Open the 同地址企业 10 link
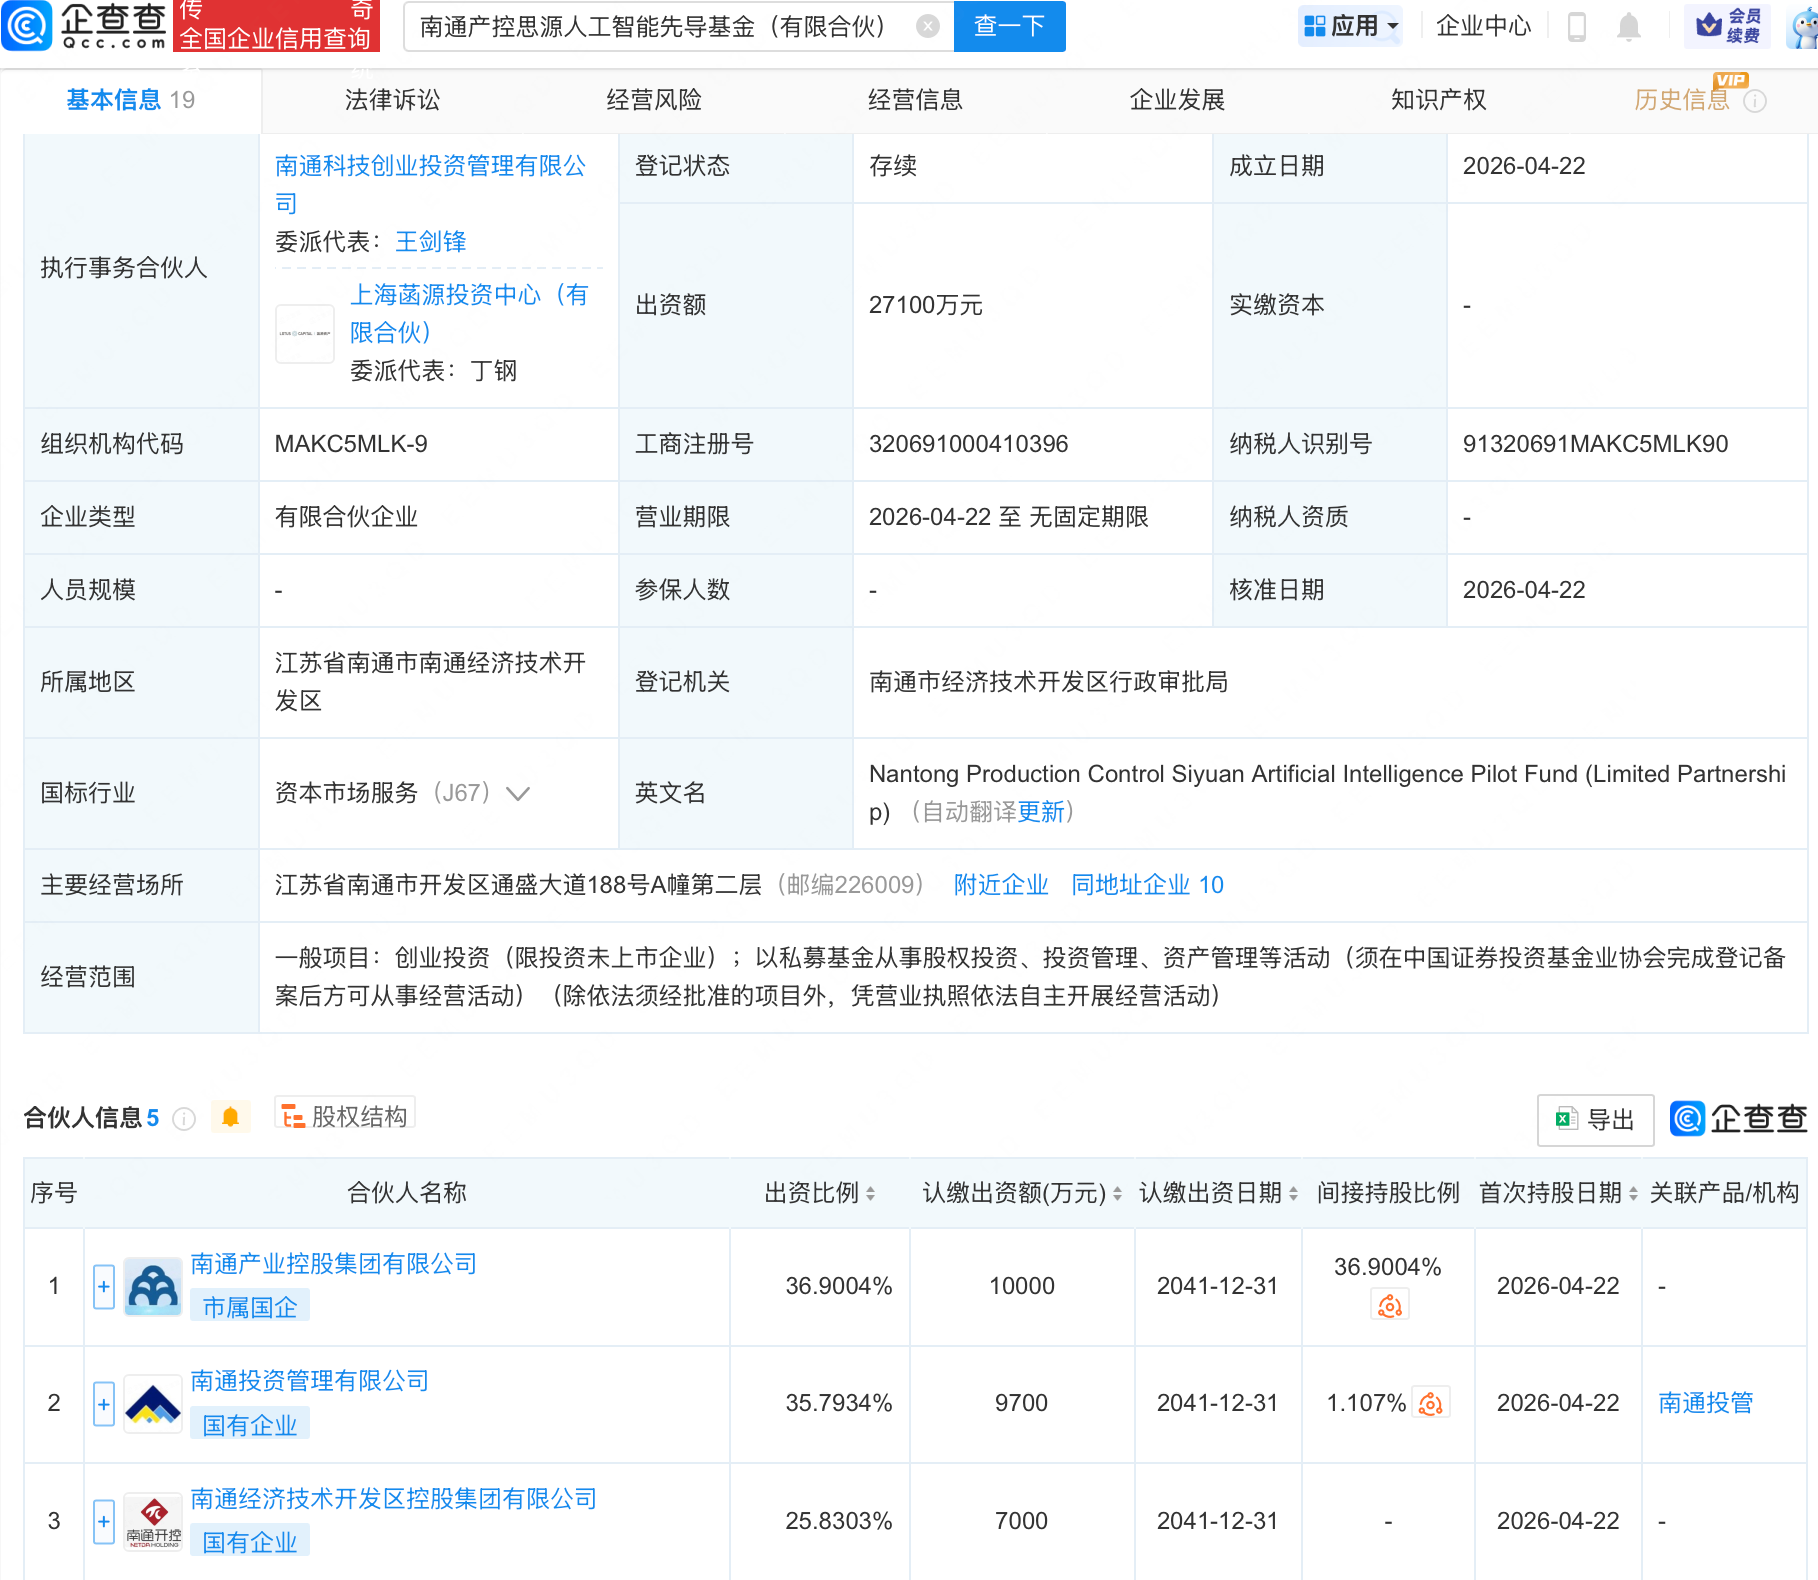 [1147, 885]
